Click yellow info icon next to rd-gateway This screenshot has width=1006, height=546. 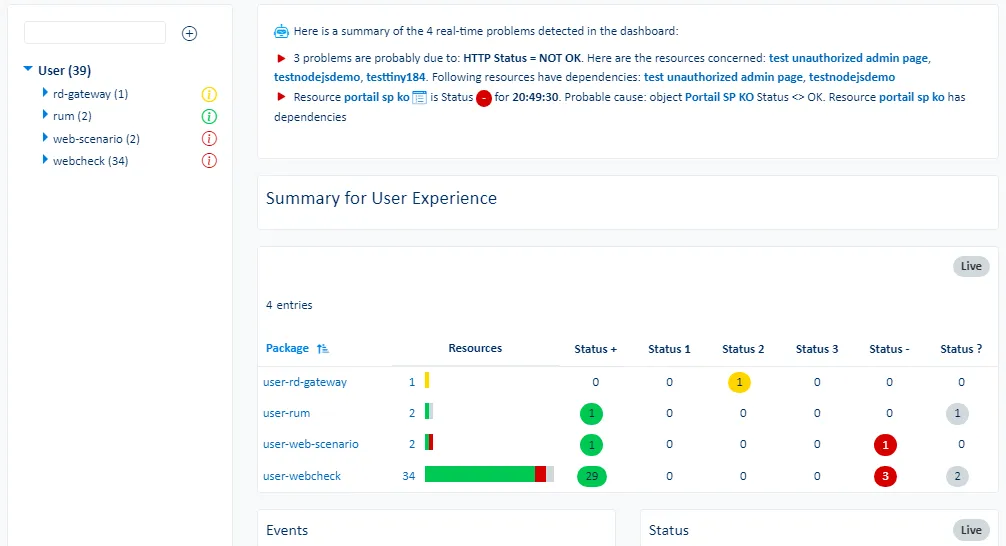[x=209, y=95]
